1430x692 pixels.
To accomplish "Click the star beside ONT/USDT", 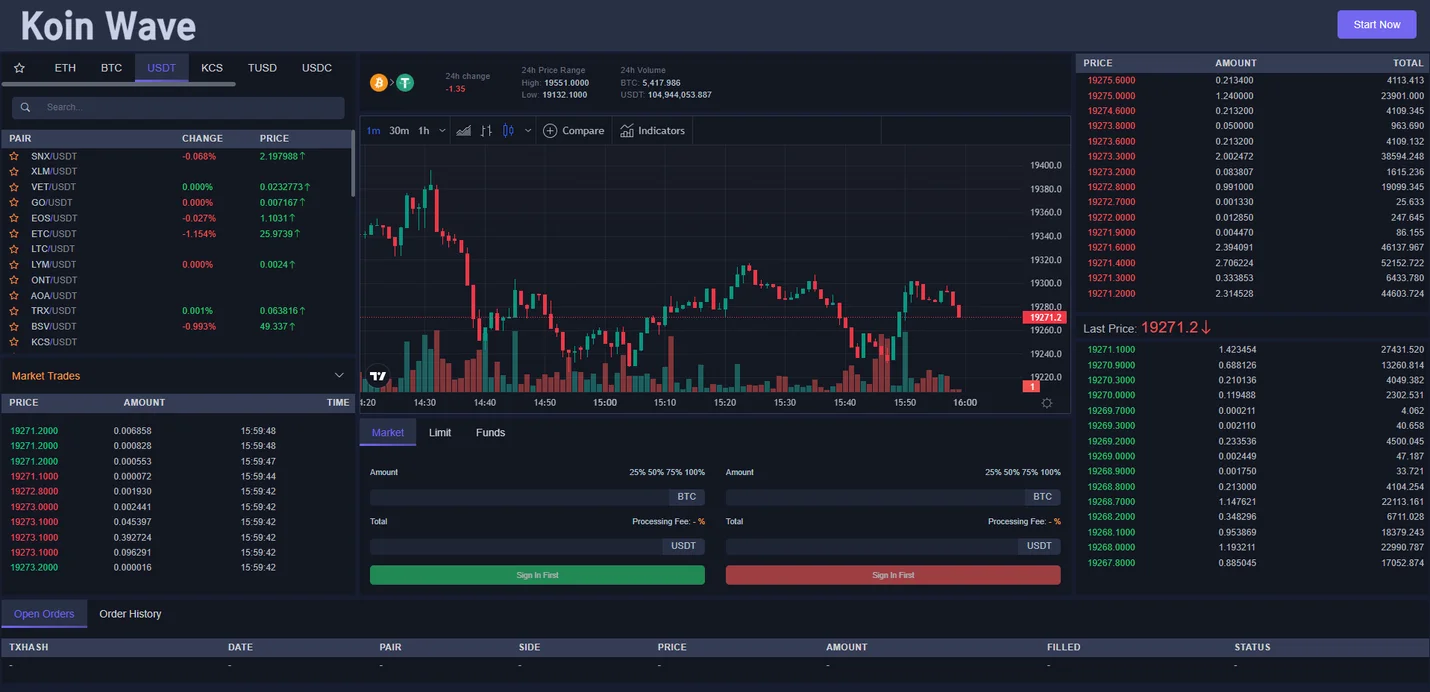I will point(14,280).
